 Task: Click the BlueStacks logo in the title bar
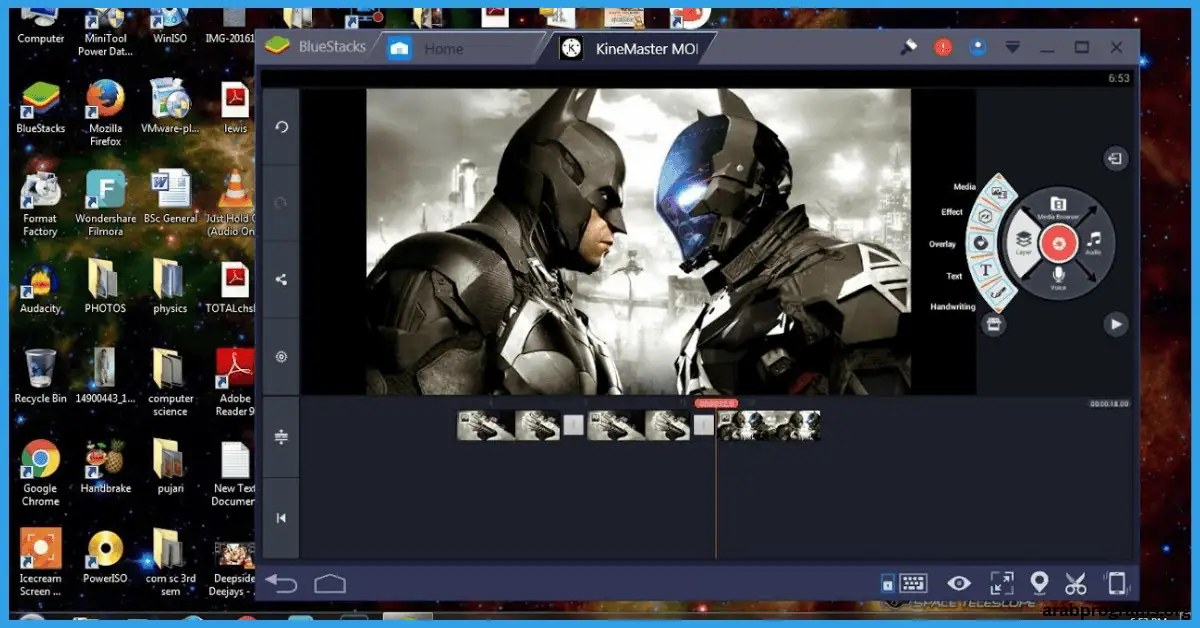277,46
